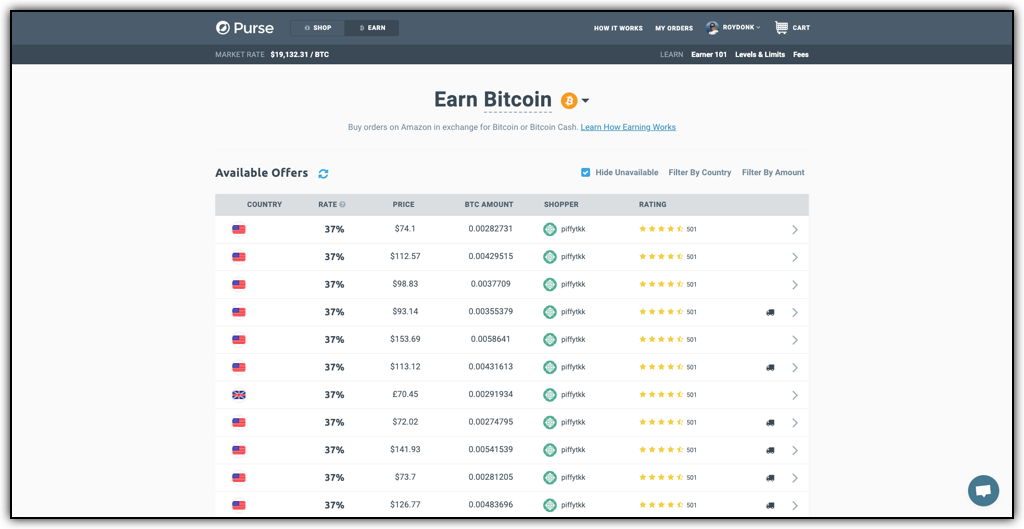Click shopper name piffytkk in $93.14 row
This screenshot has height=529, width=1024.
(573, 312)
